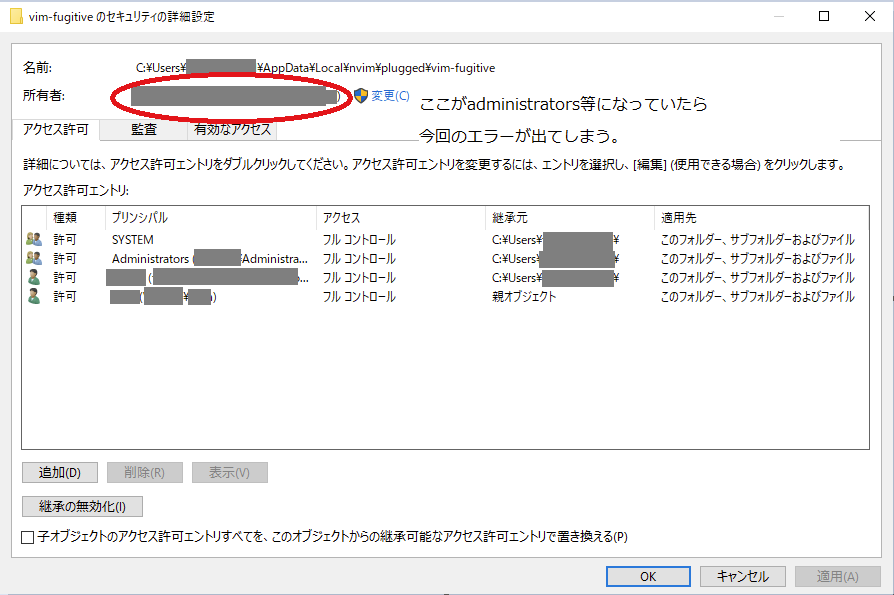Click the アクセス column header
The height and width of the screenshot is (595, 894).
pos(401,218)
